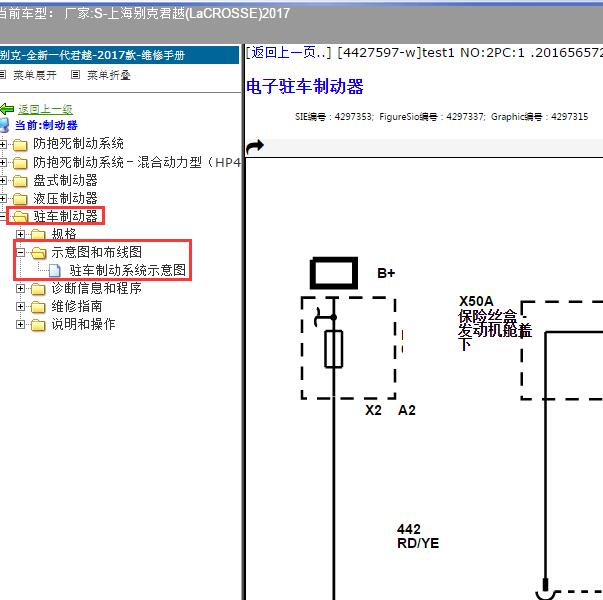This screenshot has width=603, height=600.
Task: Click the 442 RD/YE wire label
Action: pos(418,536)
